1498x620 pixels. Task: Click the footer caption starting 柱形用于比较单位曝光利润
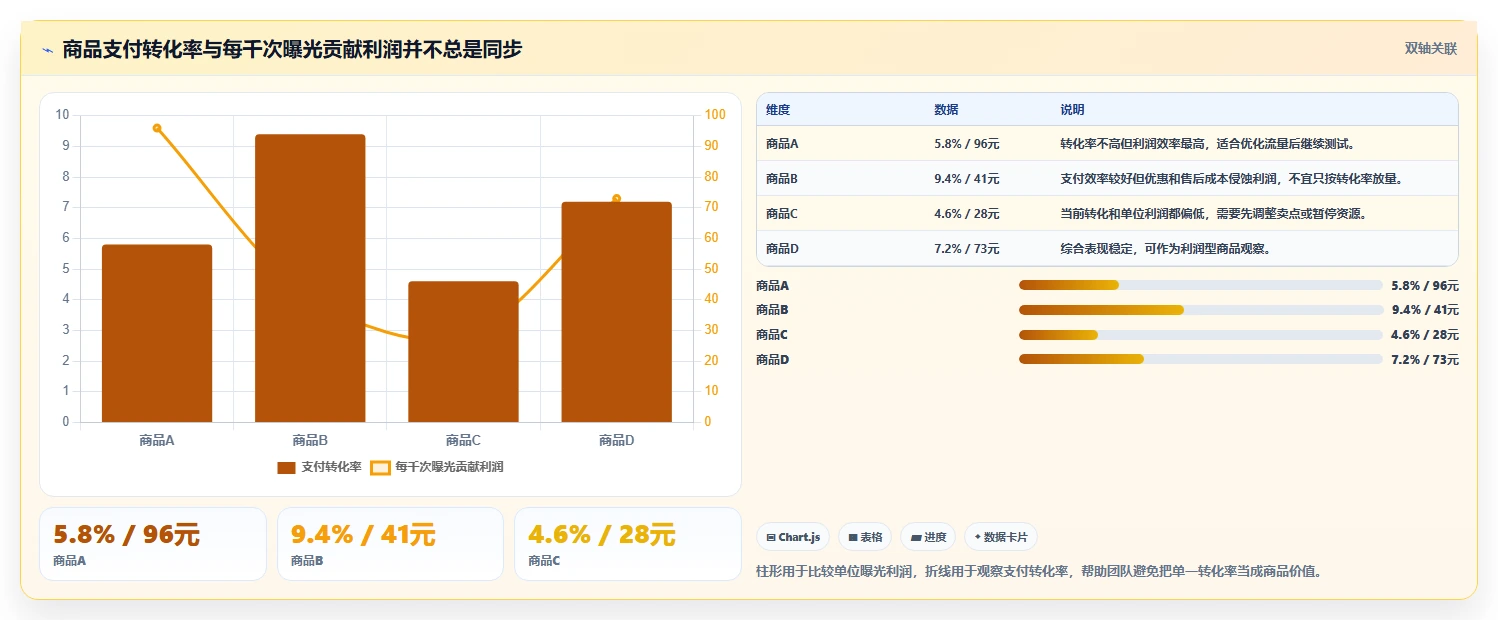1040,572
